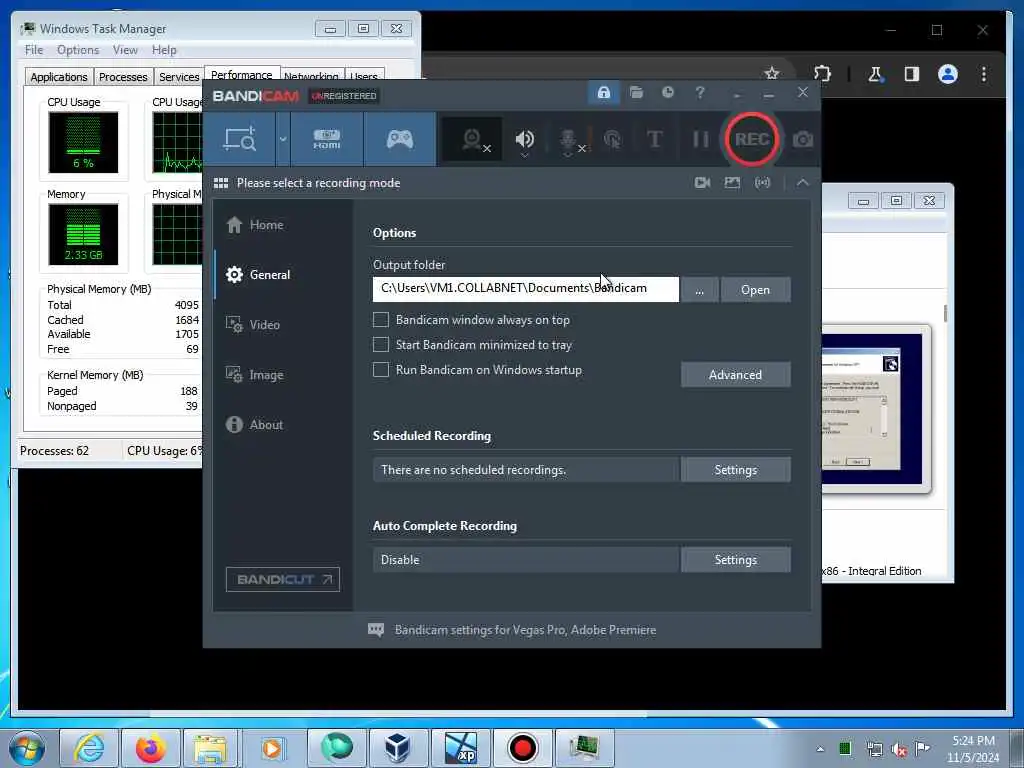The width and height of the screenshot is (1024, 768).
Task: Open Auto Complete Recording Settings button
Action: pos(735,560)
